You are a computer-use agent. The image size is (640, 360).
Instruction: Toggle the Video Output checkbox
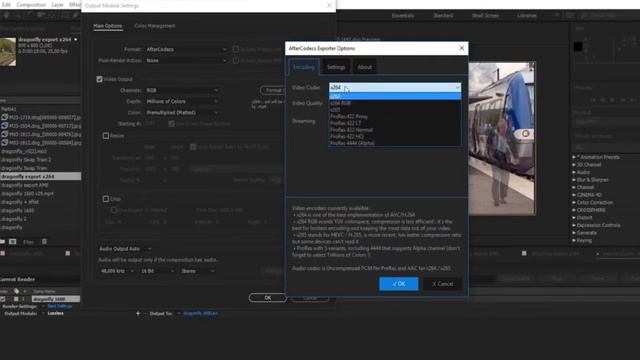tap(100, 79)
